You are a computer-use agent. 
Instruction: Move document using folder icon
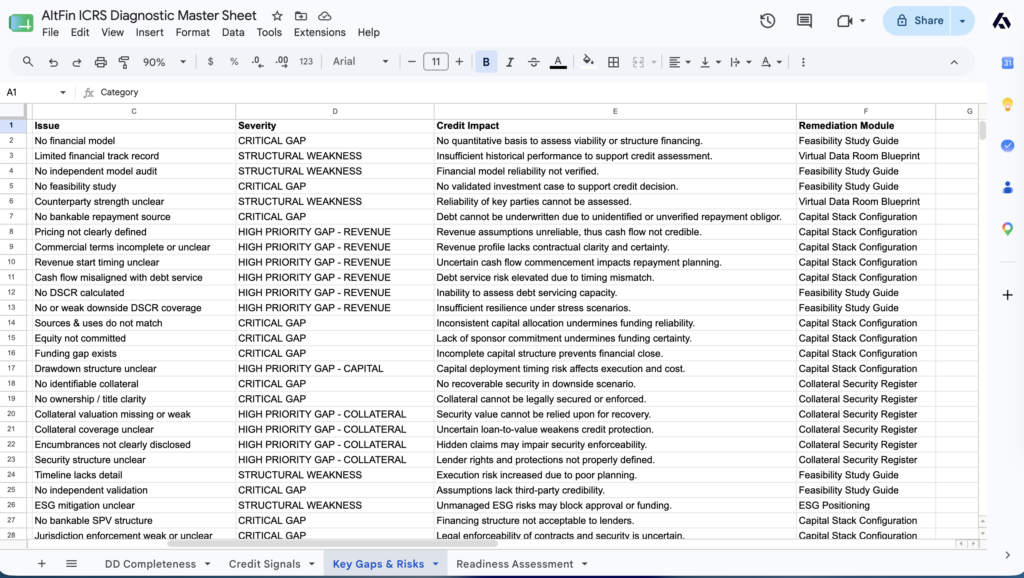tap(301, 16)
